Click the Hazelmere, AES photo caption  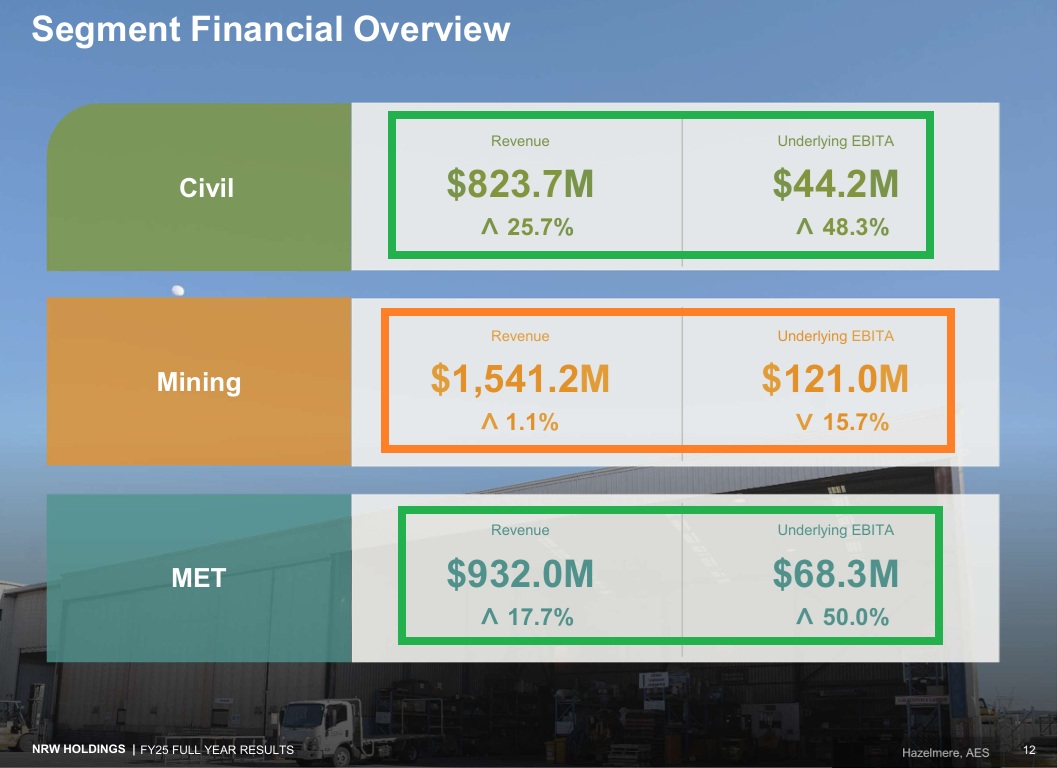point(945,752)
